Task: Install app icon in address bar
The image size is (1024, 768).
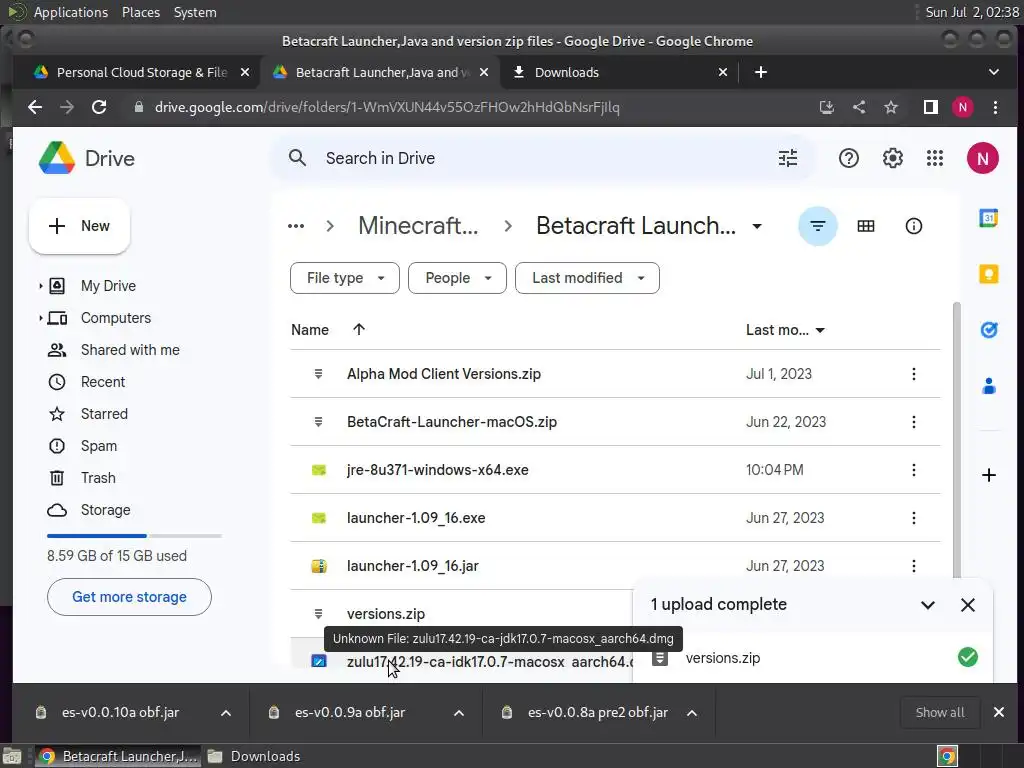Action: (827, 107)
